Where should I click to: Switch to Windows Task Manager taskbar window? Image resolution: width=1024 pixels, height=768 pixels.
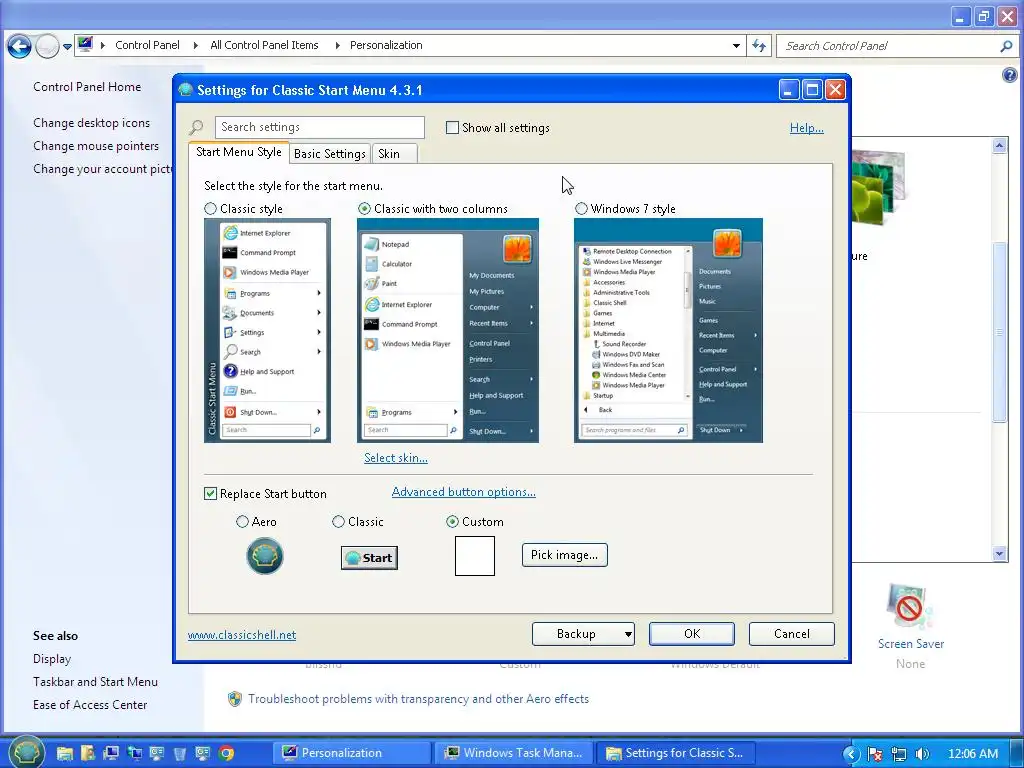(x=513, y=753)
